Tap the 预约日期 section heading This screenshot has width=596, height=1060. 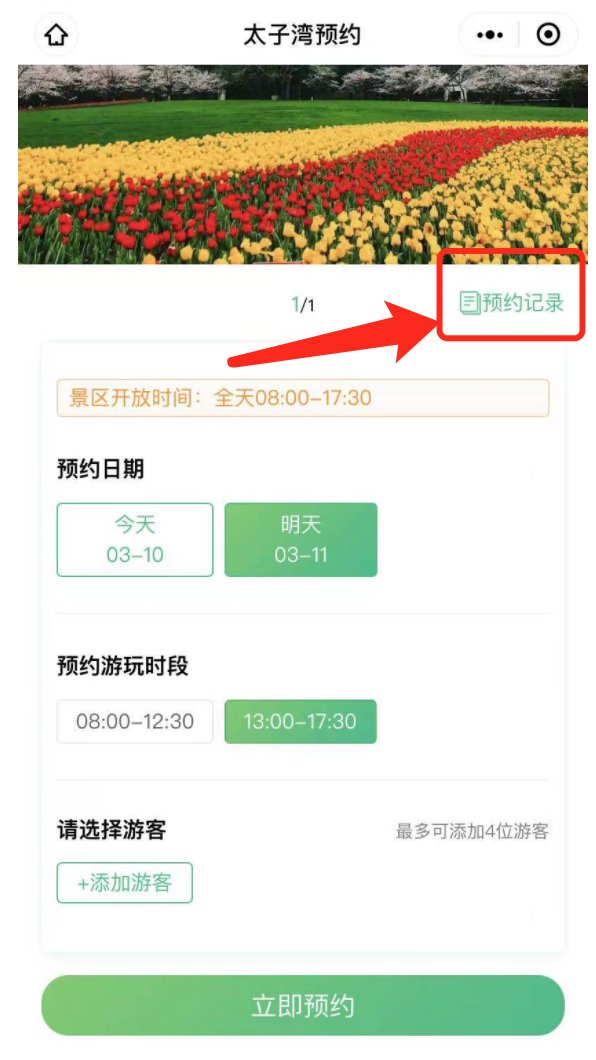coord(100,468)
